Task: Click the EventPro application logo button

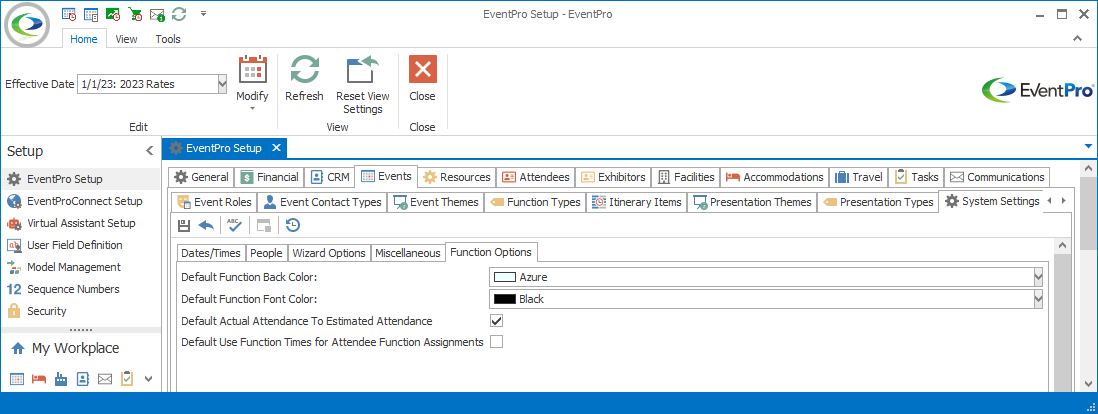Action: pyautogui.click(x=28, y=25)
